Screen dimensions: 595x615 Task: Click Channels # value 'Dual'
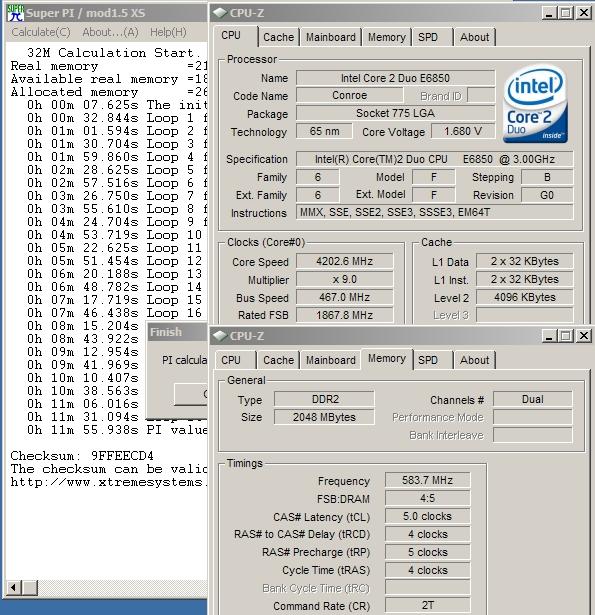(x=533, y=399)
